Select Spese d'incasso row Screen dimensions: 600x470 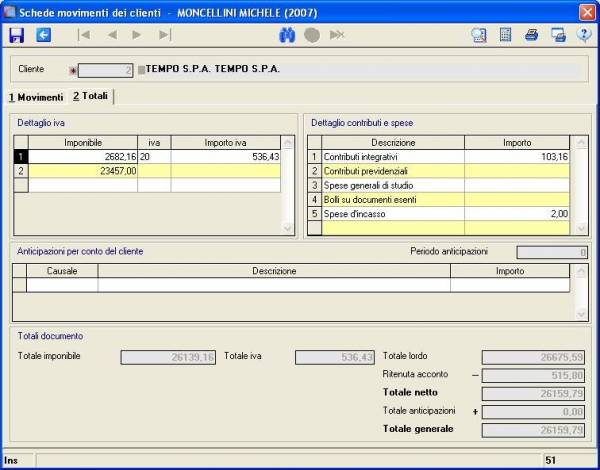pos(439,214)
